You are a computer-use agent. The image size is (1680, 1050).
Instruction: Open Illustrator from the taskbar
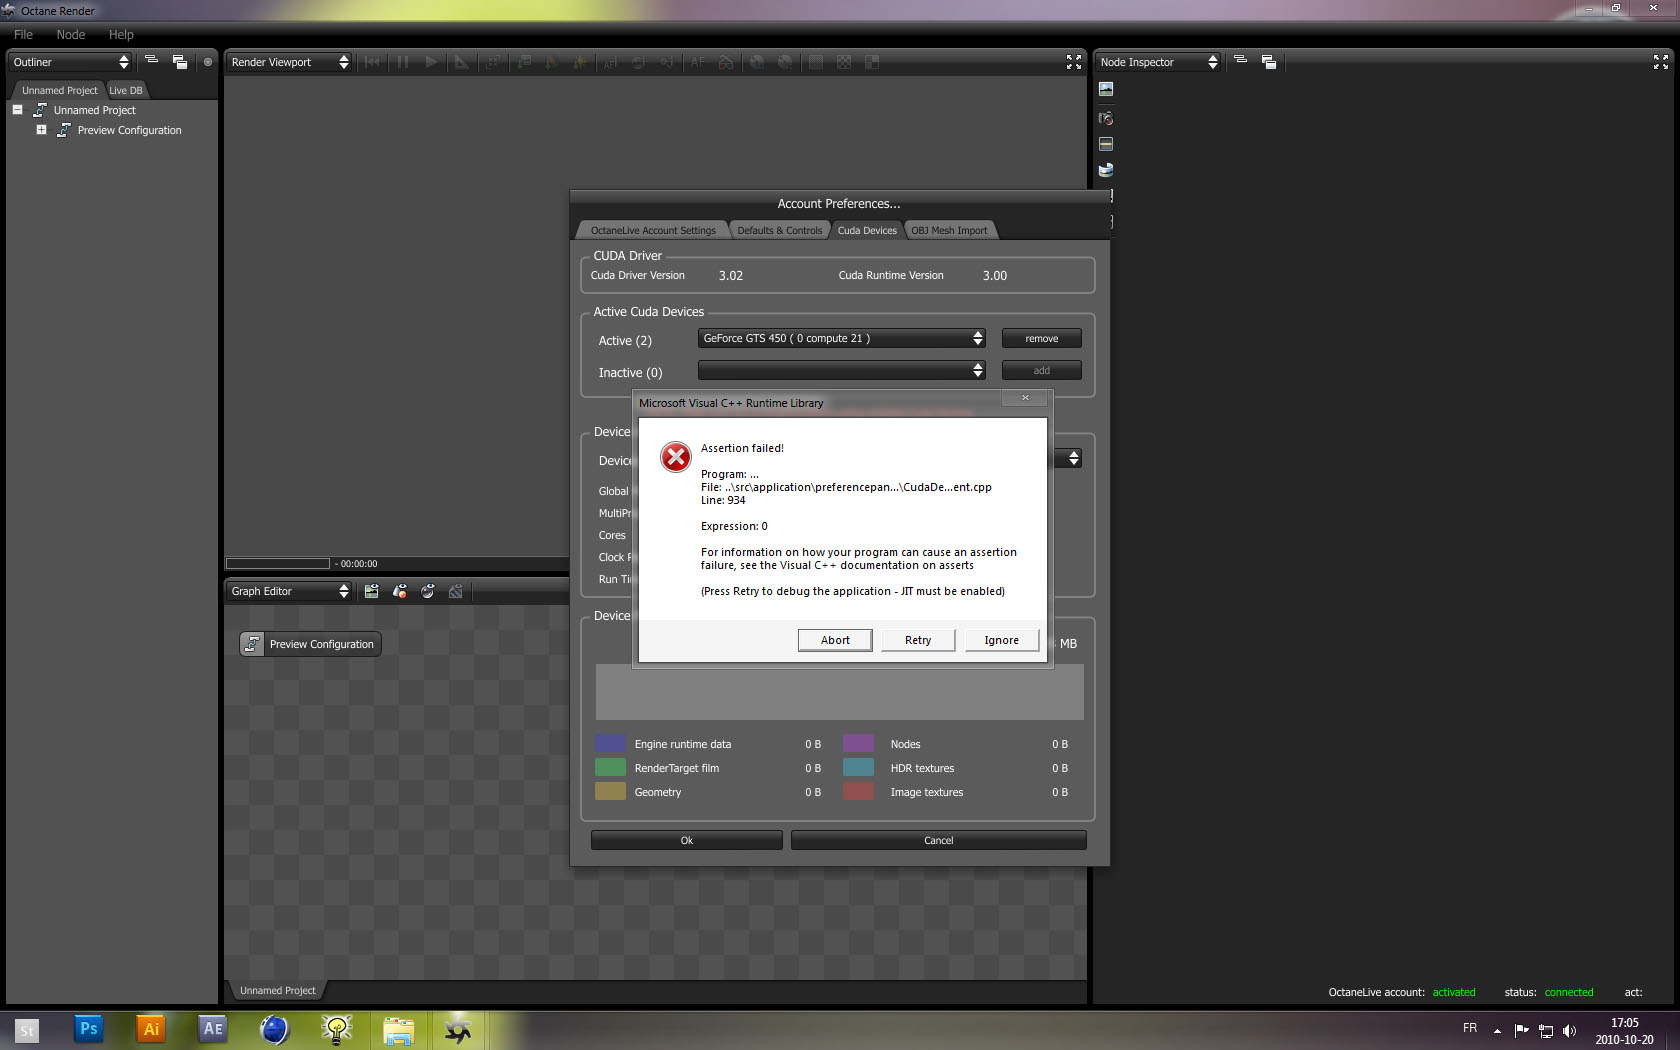coord(151,1029)
